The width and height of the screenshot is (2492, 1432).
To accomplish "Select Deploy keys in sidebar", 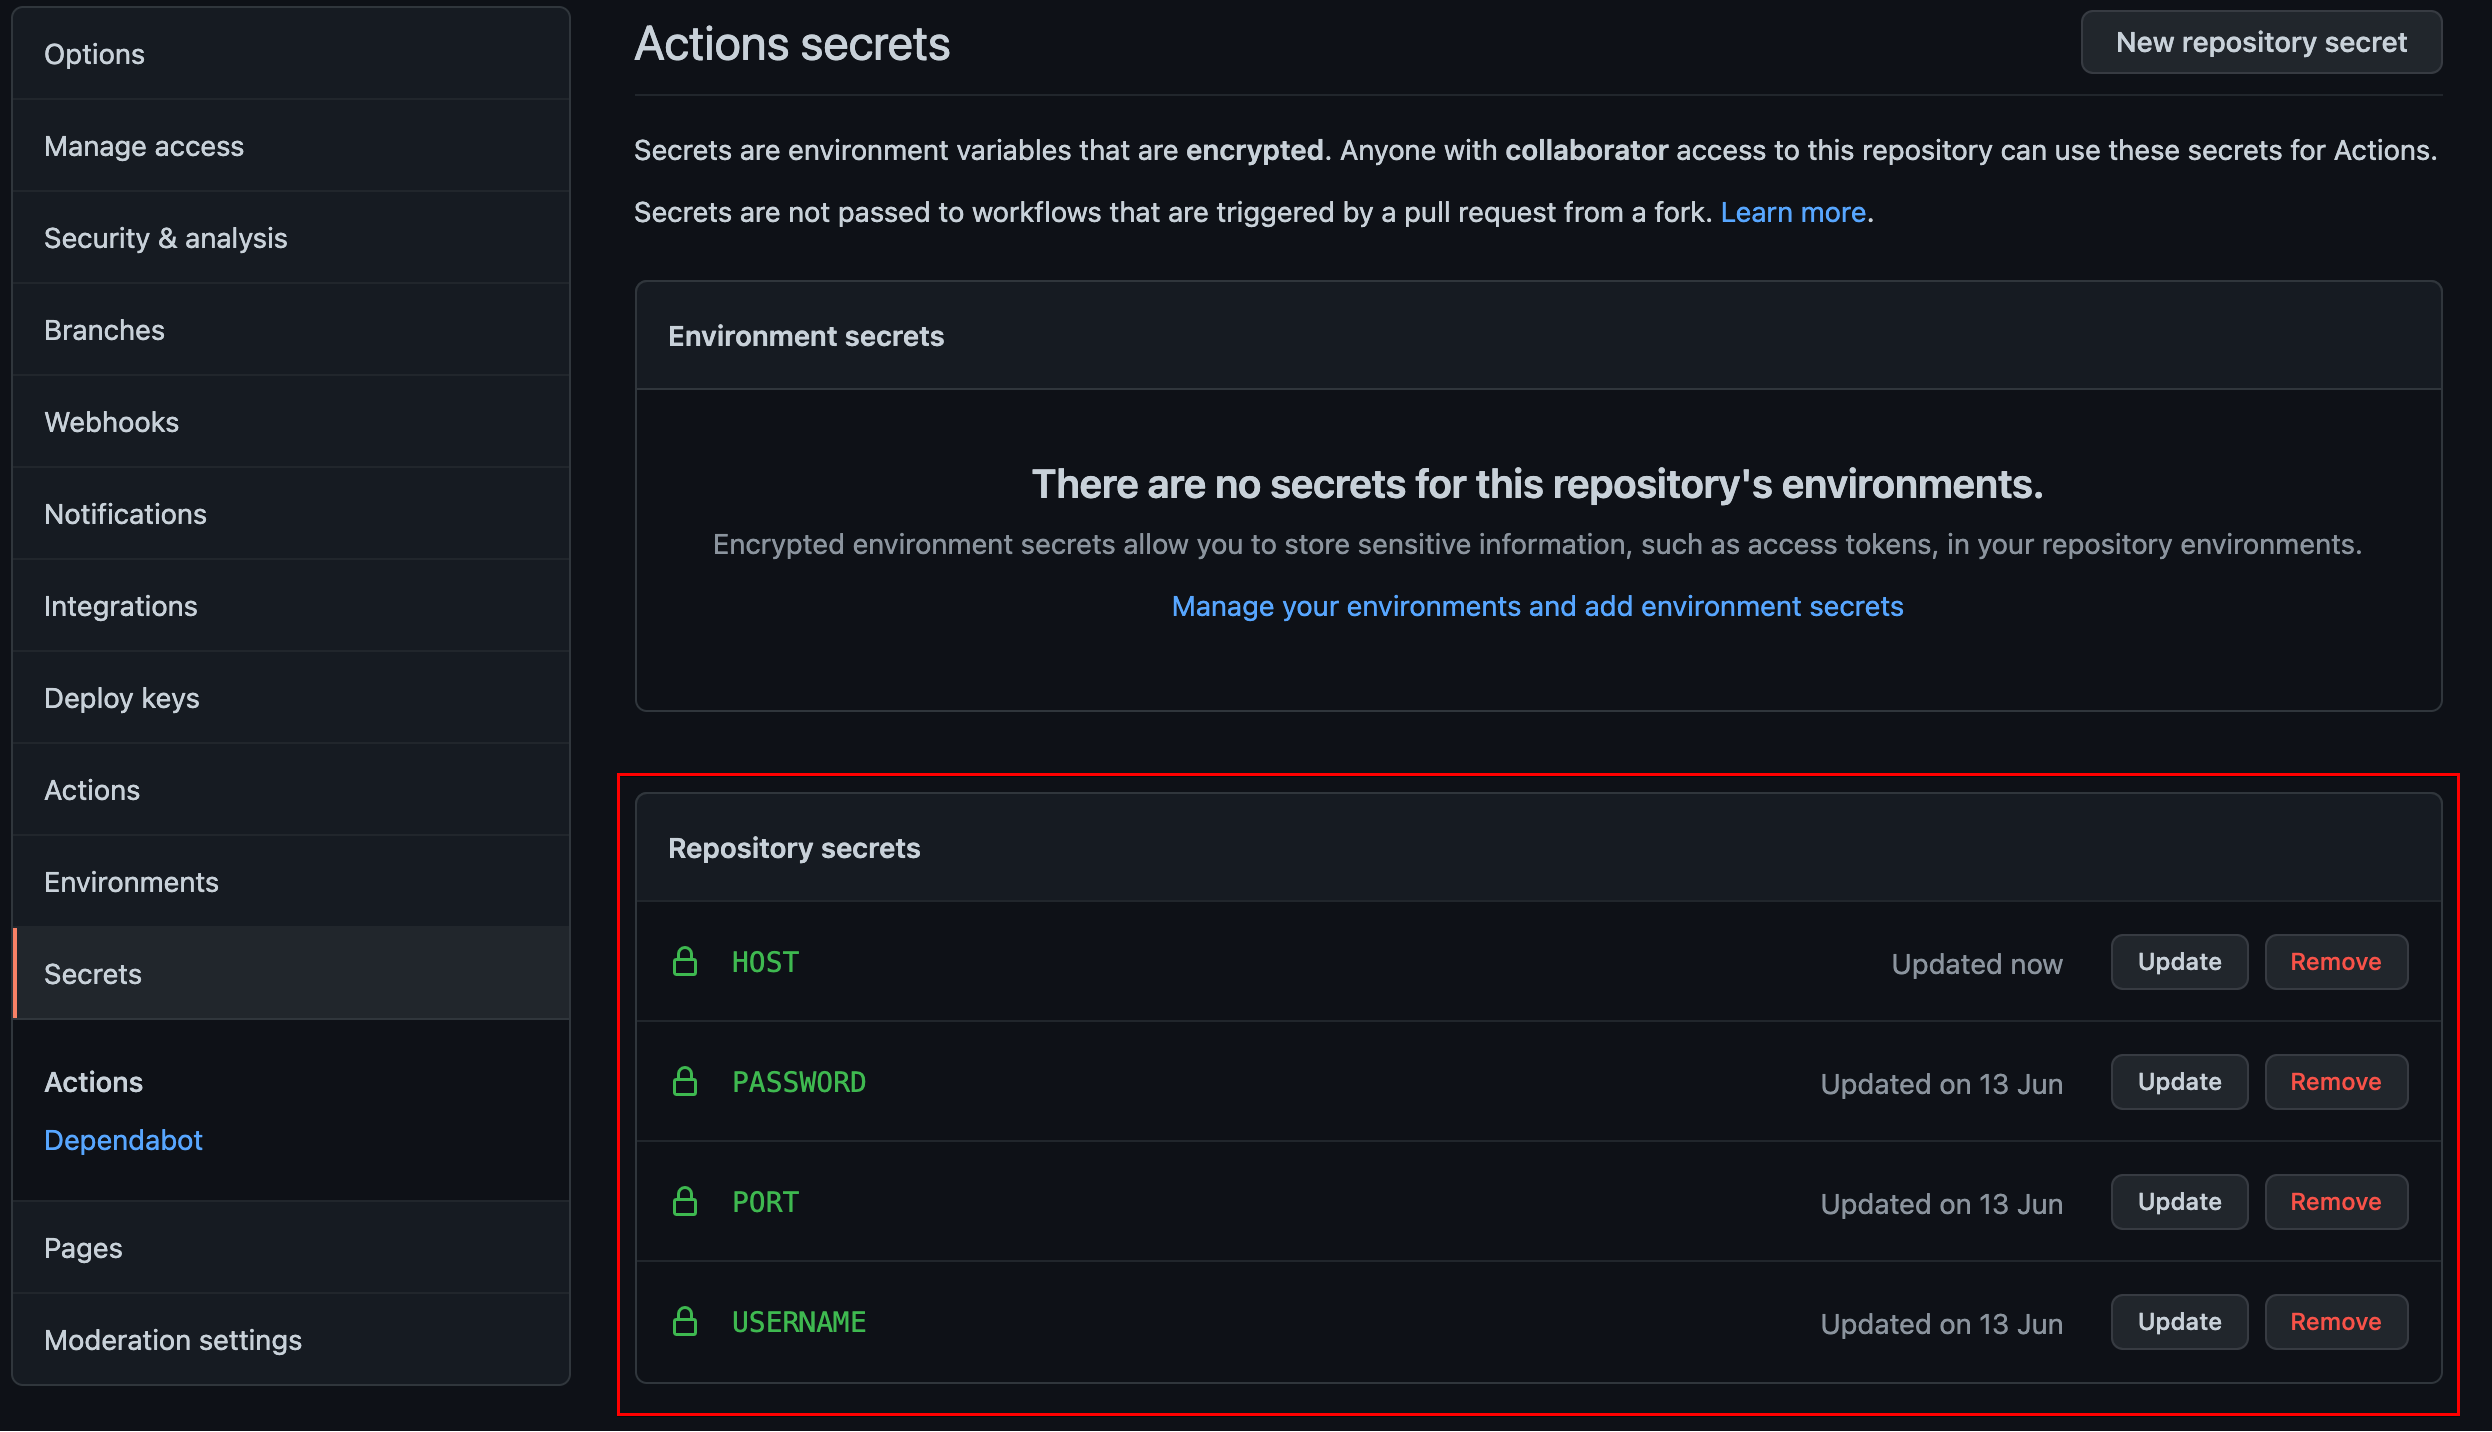I will [x=291, y=698].
